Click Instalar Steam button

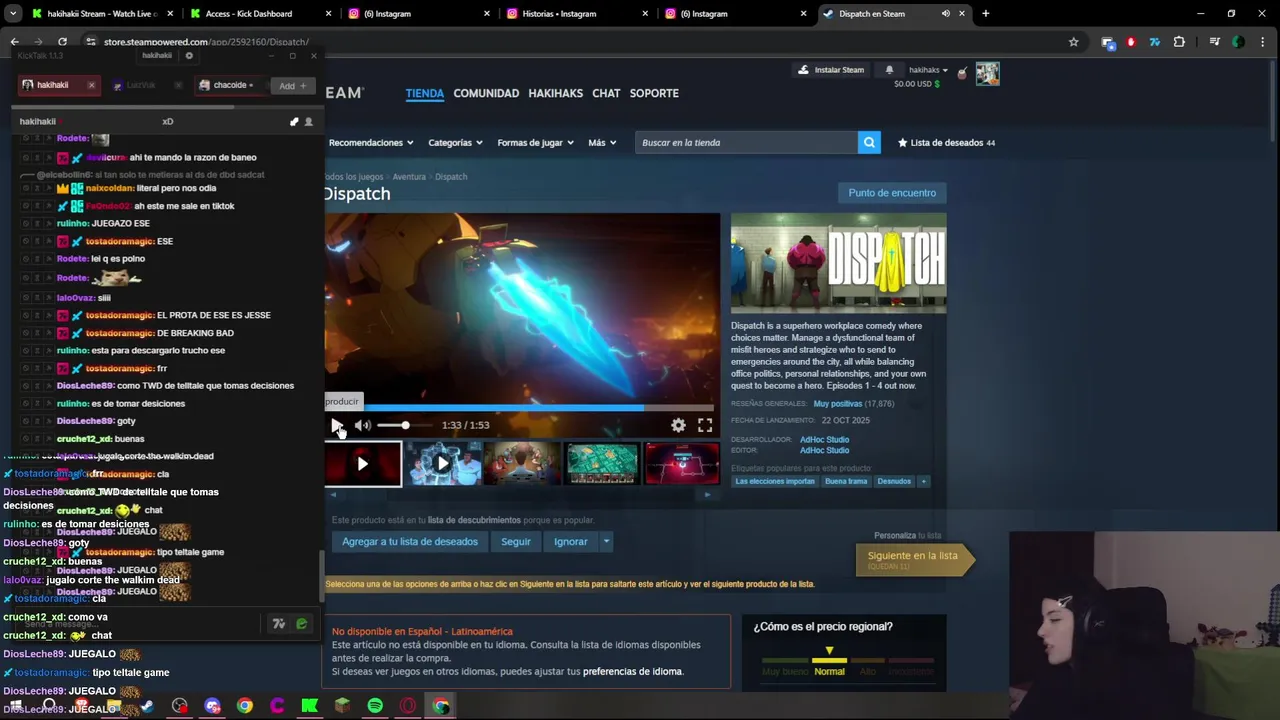tap(831, 70)
